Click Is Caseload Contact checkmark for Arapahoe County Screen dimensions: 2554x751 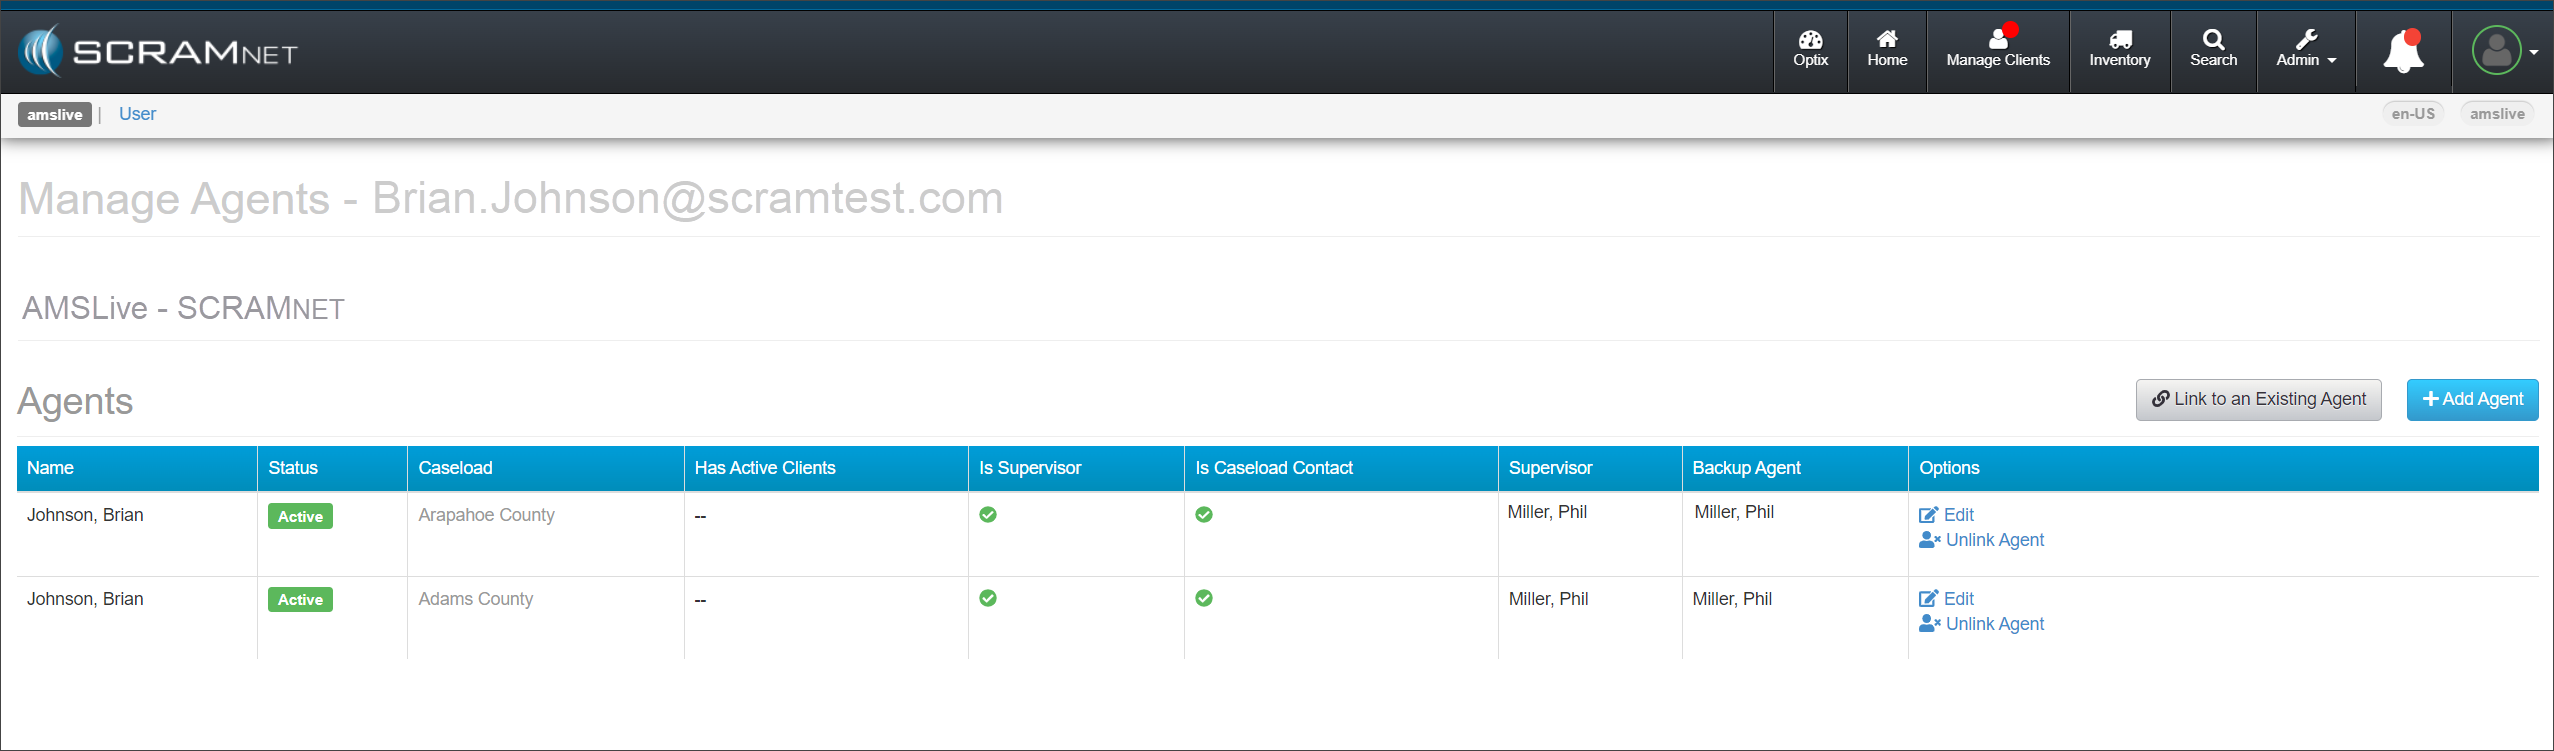1204,515
